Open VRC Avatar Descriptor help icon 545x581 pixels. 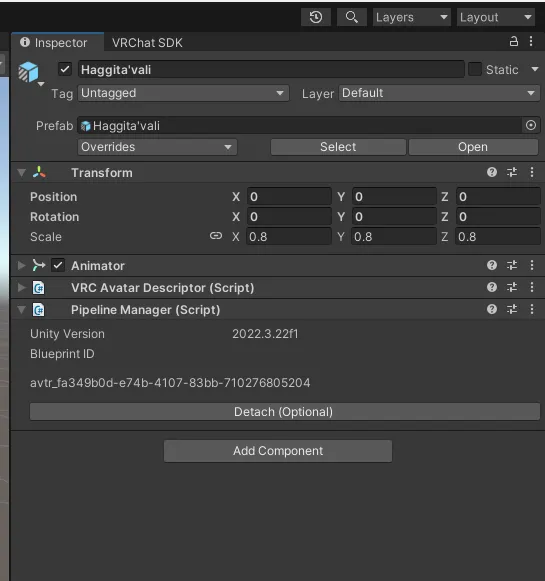pos(492,287)
